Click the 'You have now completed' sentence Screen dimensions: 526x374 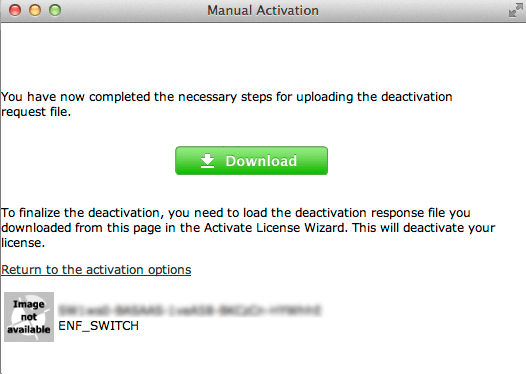click(x=227, y=104)
